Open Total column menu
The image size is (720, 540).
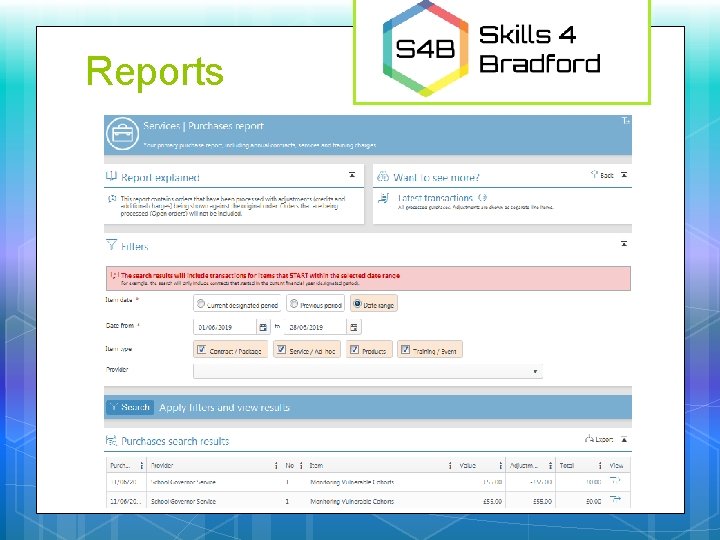[600, 465]
